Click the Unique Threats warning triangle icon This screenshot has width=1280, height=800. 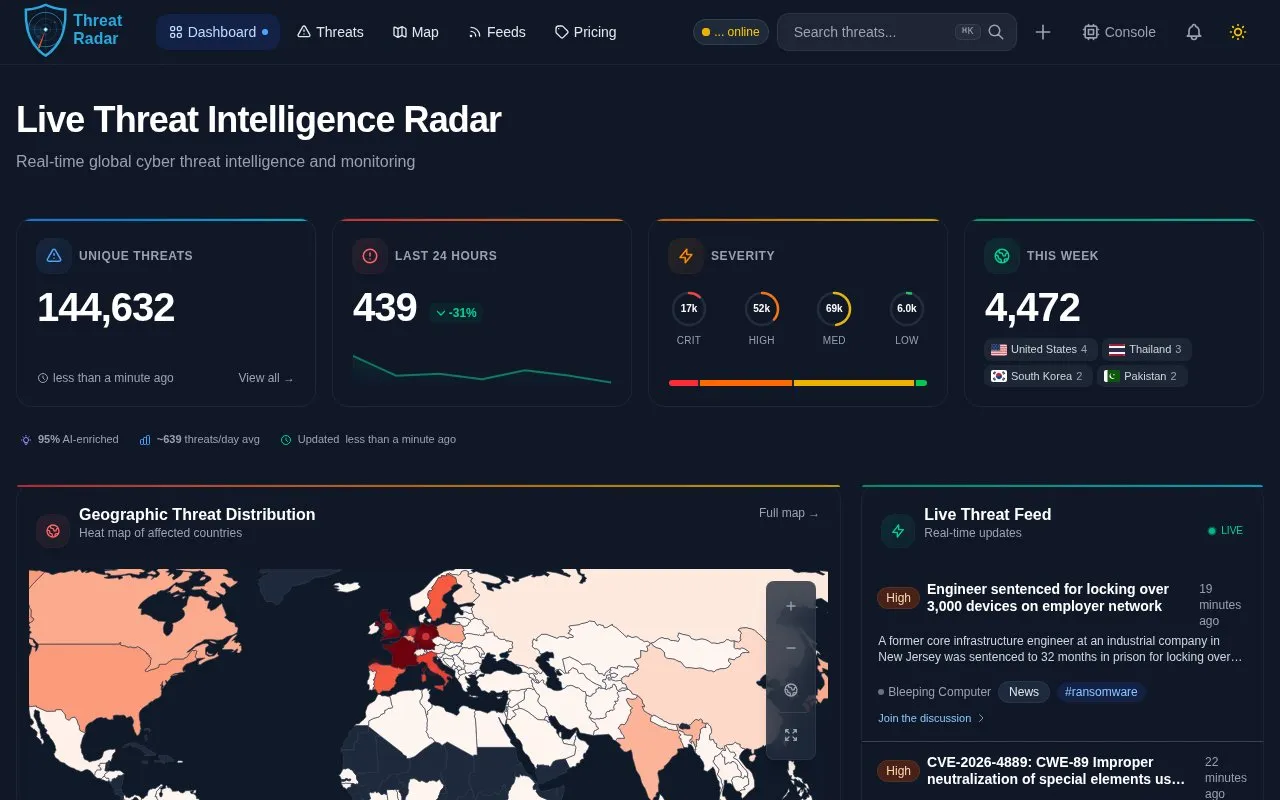click(54, 256)
